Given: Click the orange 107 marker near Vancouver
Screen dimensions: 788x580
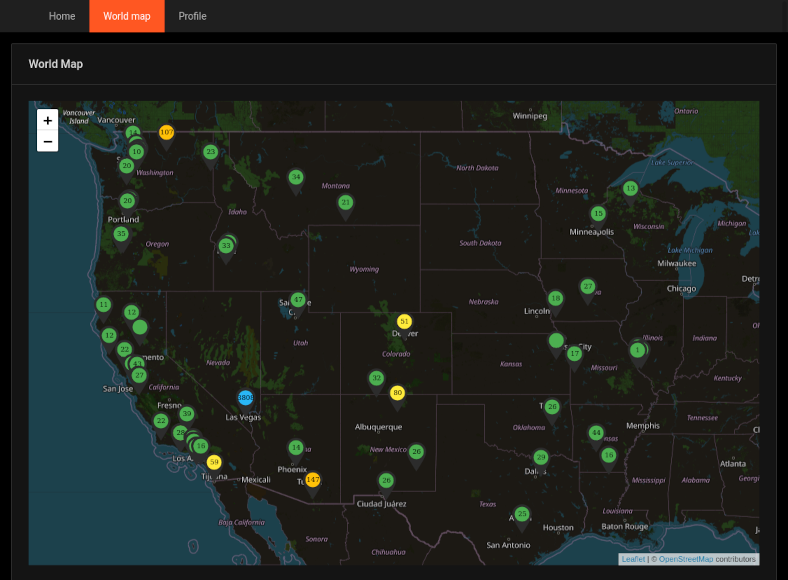Looking at the screenshot, I should point(166,132).
